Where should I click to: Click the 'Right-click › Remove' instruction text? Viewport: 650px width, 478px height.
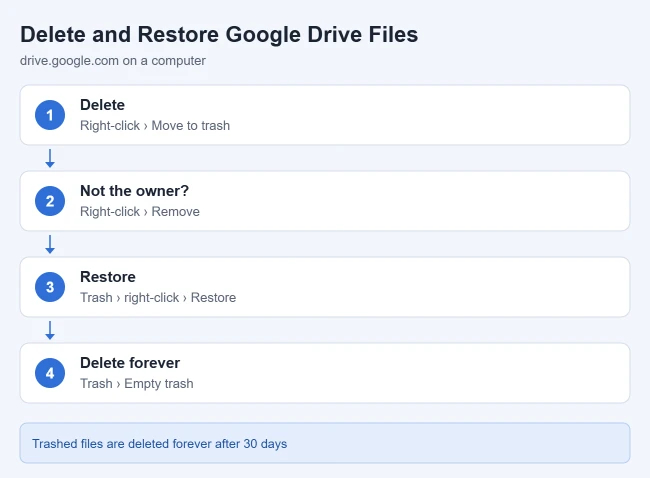(x=140, y=211)
